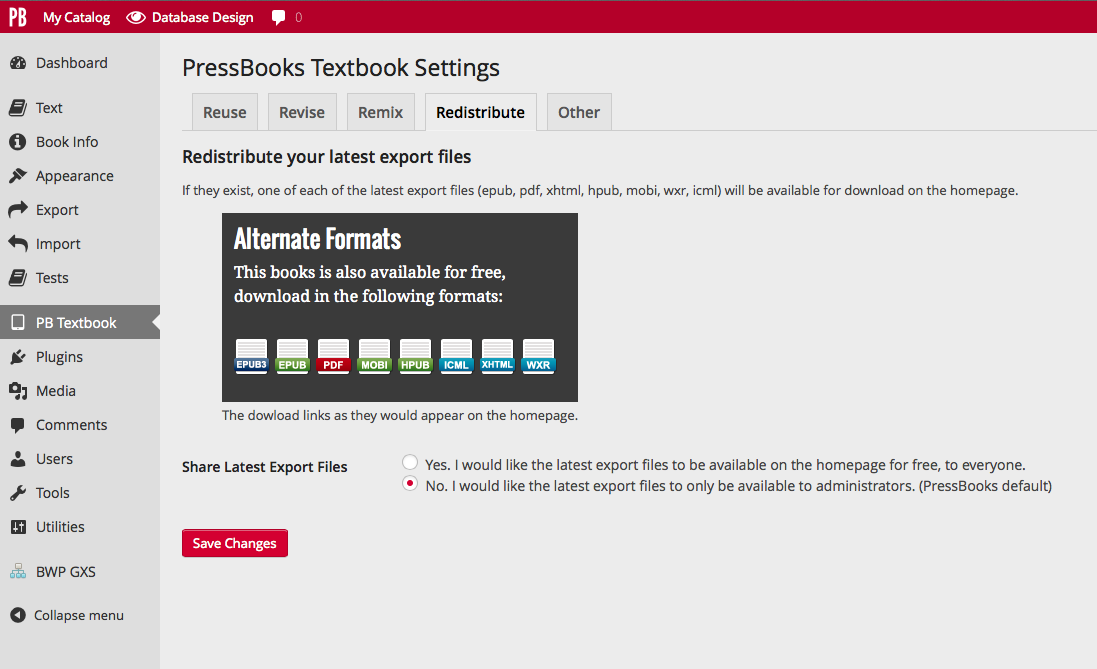
Task: Click the EPUB3 file format icon
Action: (x=251, y=356)
